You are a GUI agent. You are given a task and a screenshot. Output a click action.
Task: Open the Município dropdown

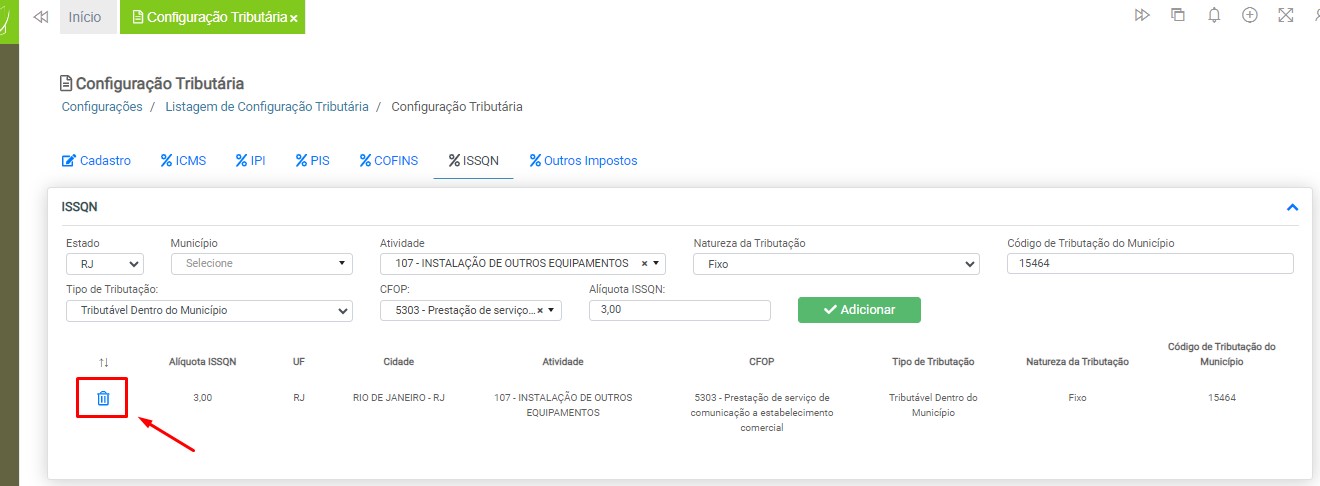point(261,264)
